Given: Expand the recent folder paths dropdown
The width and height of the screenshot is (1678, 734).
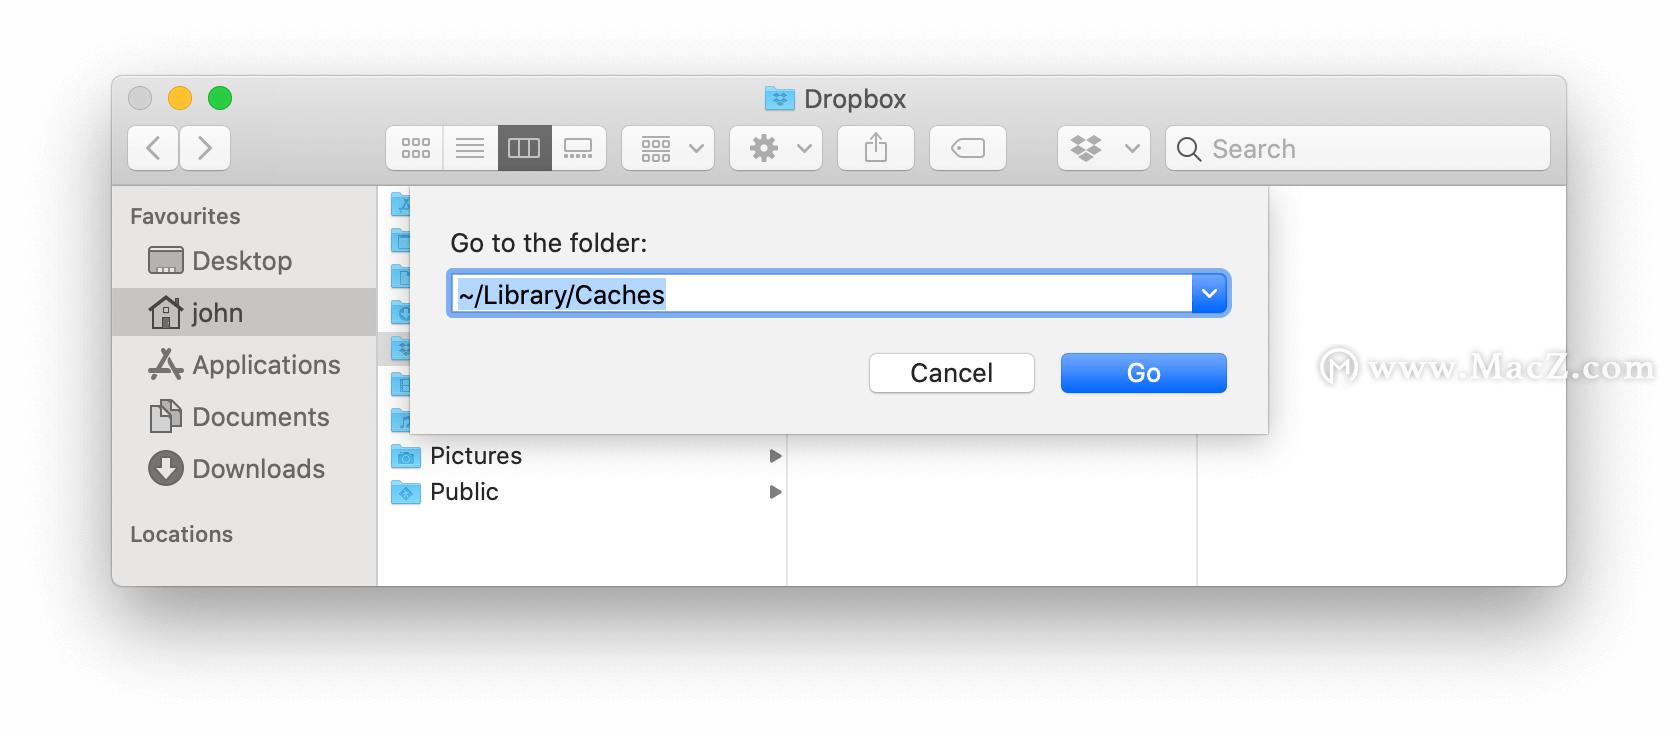Looking at the screenshot, I should point(1209,294).
